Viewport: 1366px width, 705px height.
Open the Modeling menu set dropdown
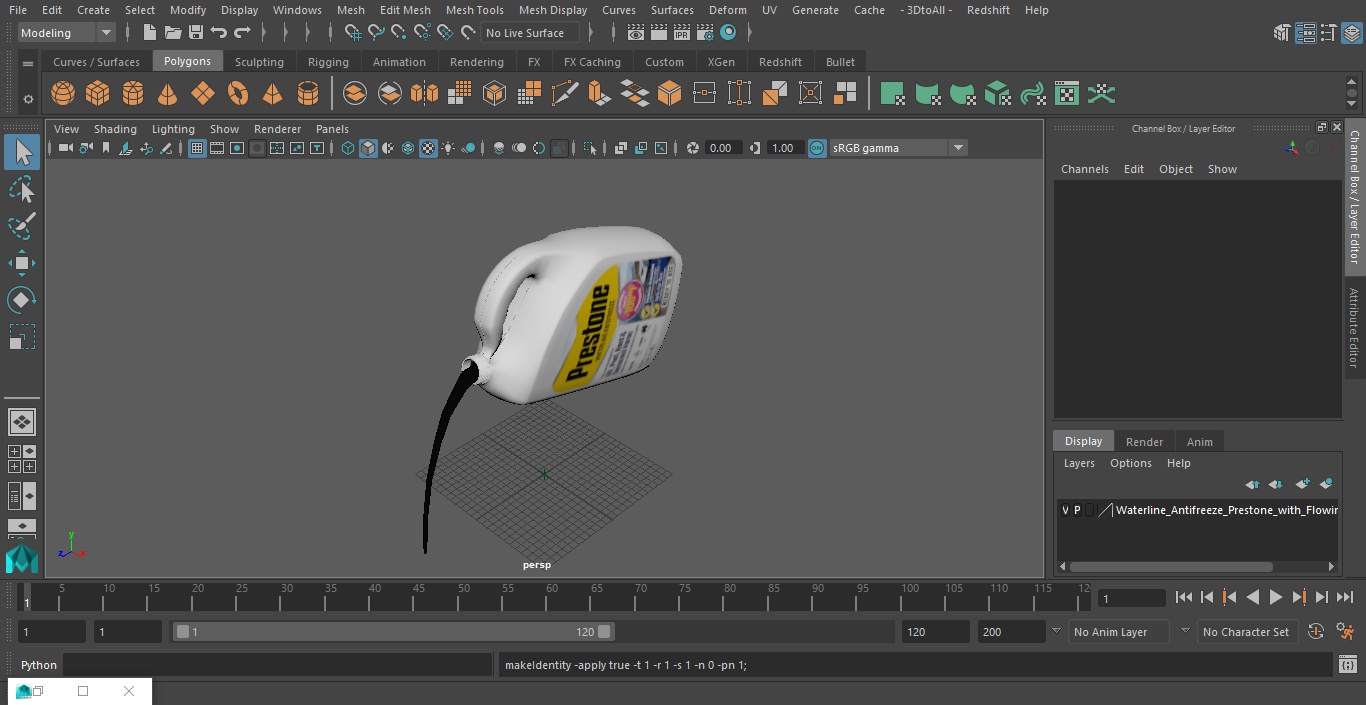pos(67,33)
